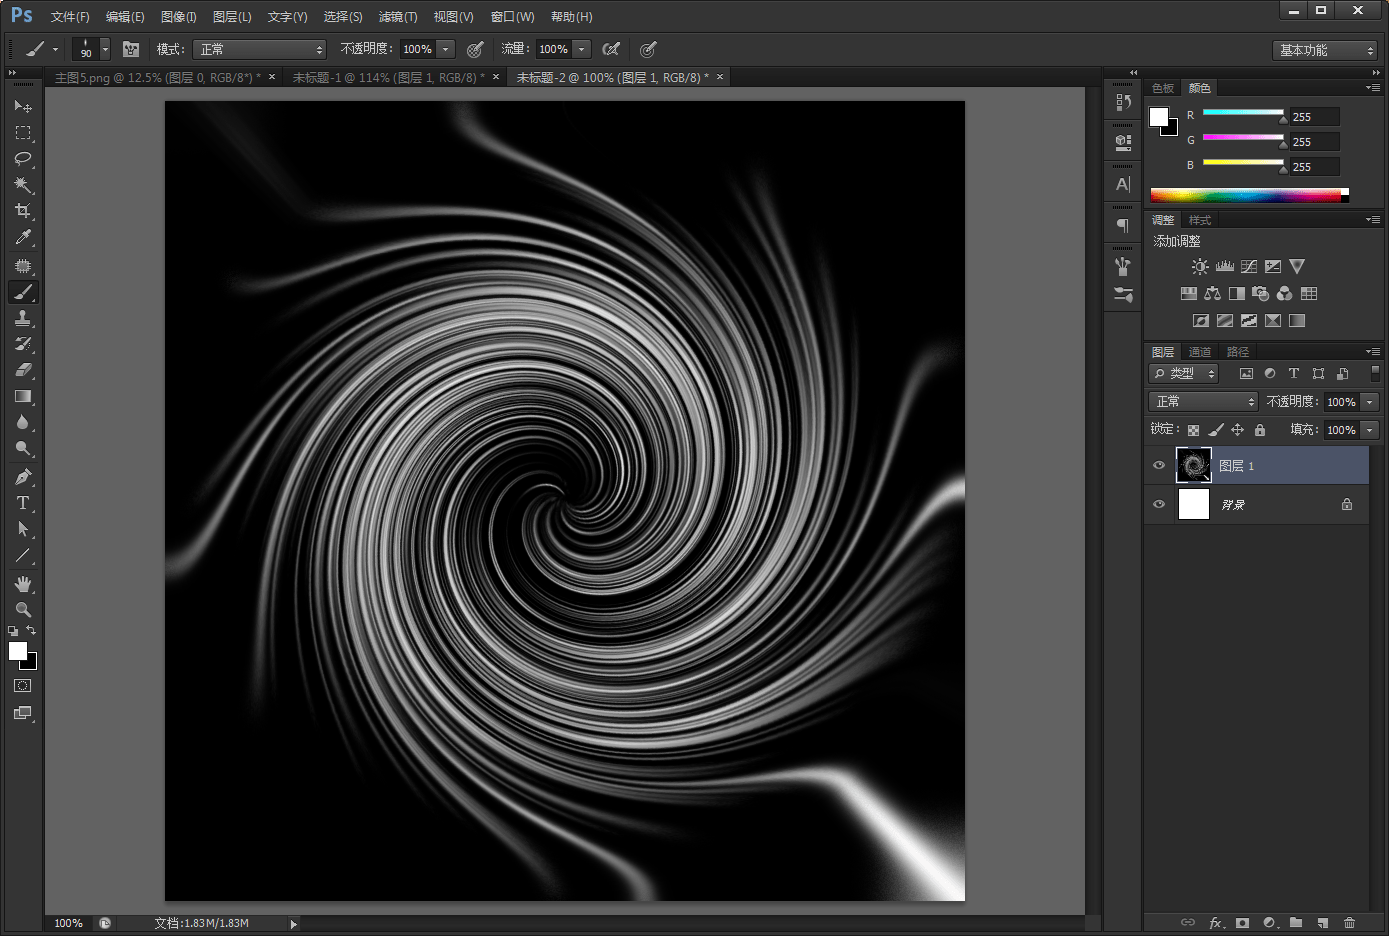Image resolution: width=1389 pixels, height=936 pixels.
Task: Select the Dodge tool
Action: coord(23,448)
